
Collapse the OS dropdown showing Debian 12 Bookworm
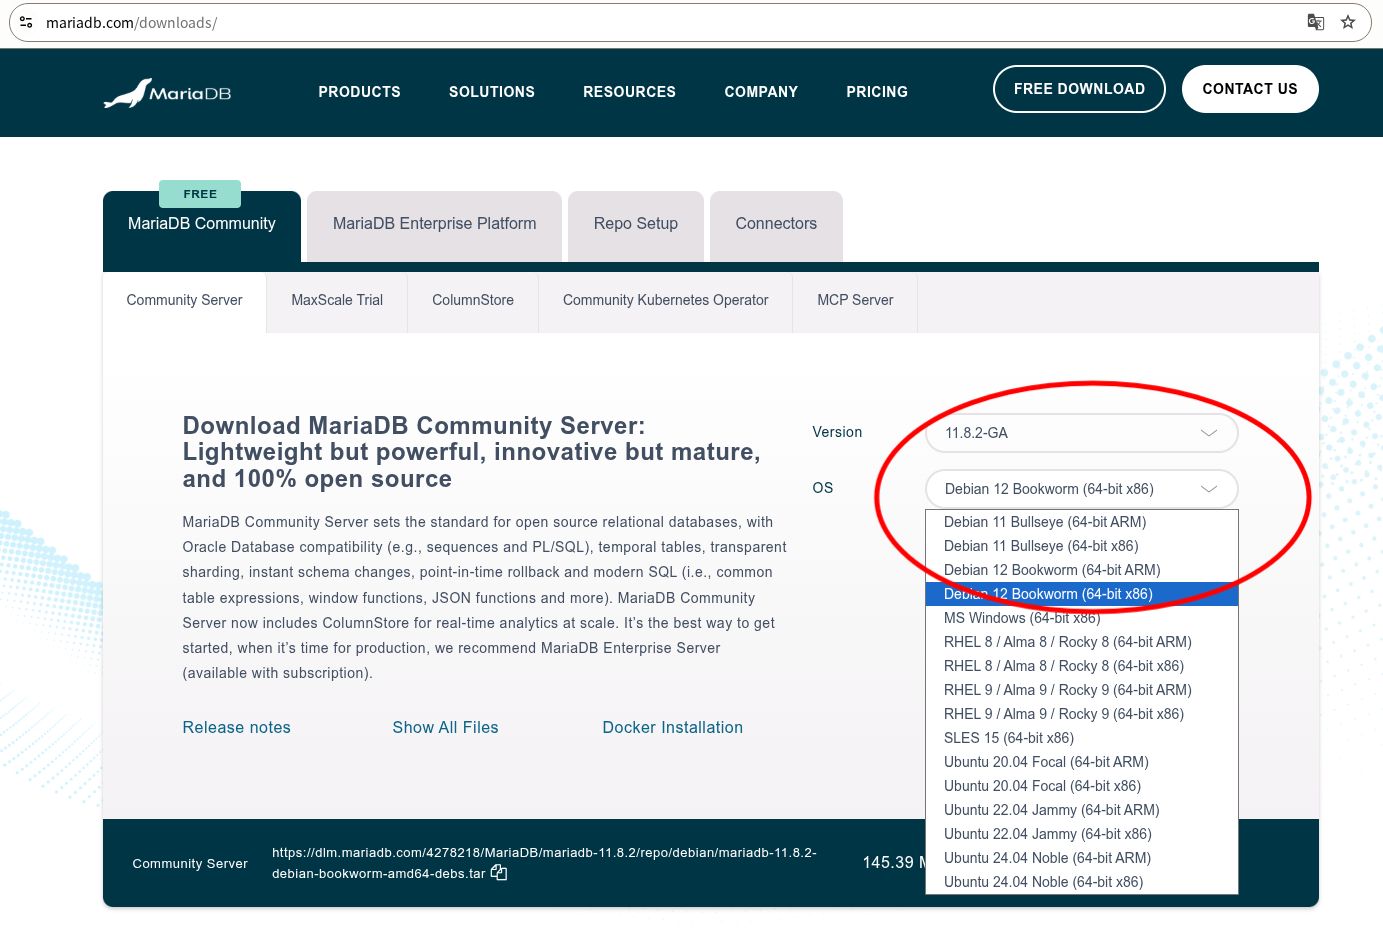click(x=1082, y=489)
